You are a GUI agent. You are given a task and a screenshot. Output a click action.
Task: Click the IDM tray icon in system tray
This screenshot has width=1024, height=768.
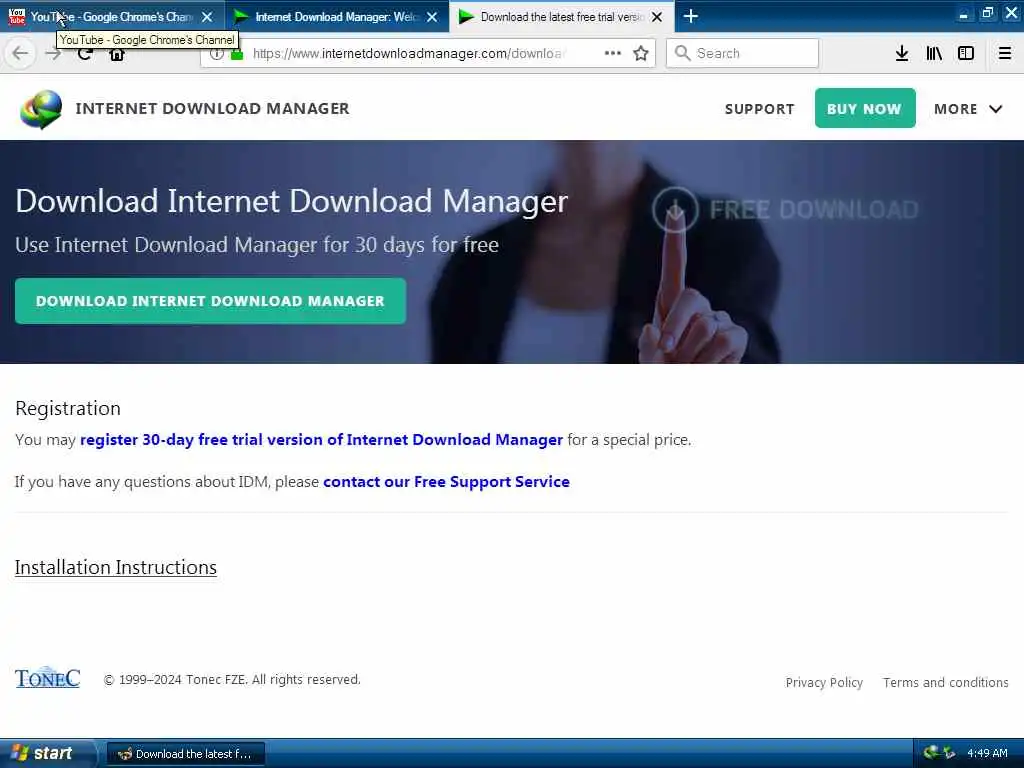point(932,753)
